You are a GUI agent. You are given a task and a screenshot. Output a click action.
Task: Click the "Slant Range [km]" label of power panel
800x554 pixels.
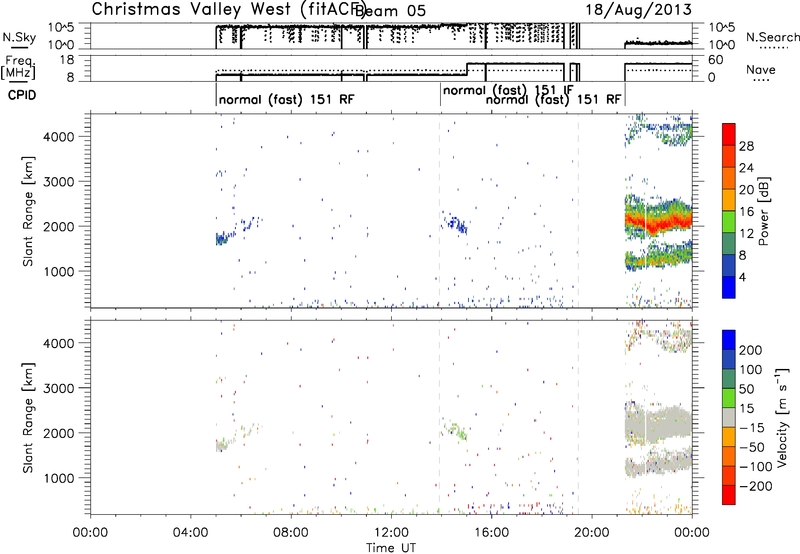coord(28,211)
